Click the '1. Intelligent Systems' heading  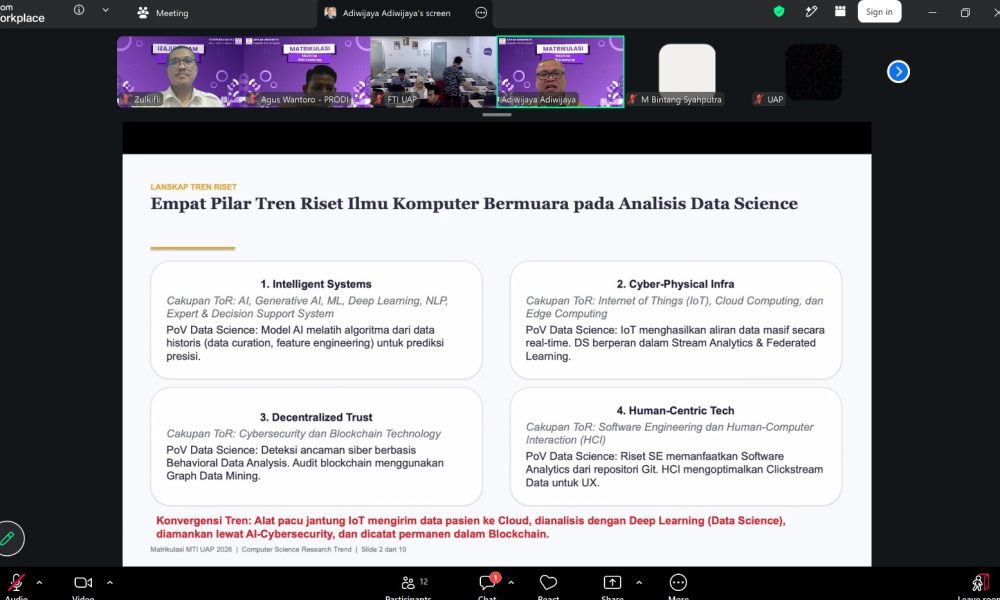coord(316,284)
